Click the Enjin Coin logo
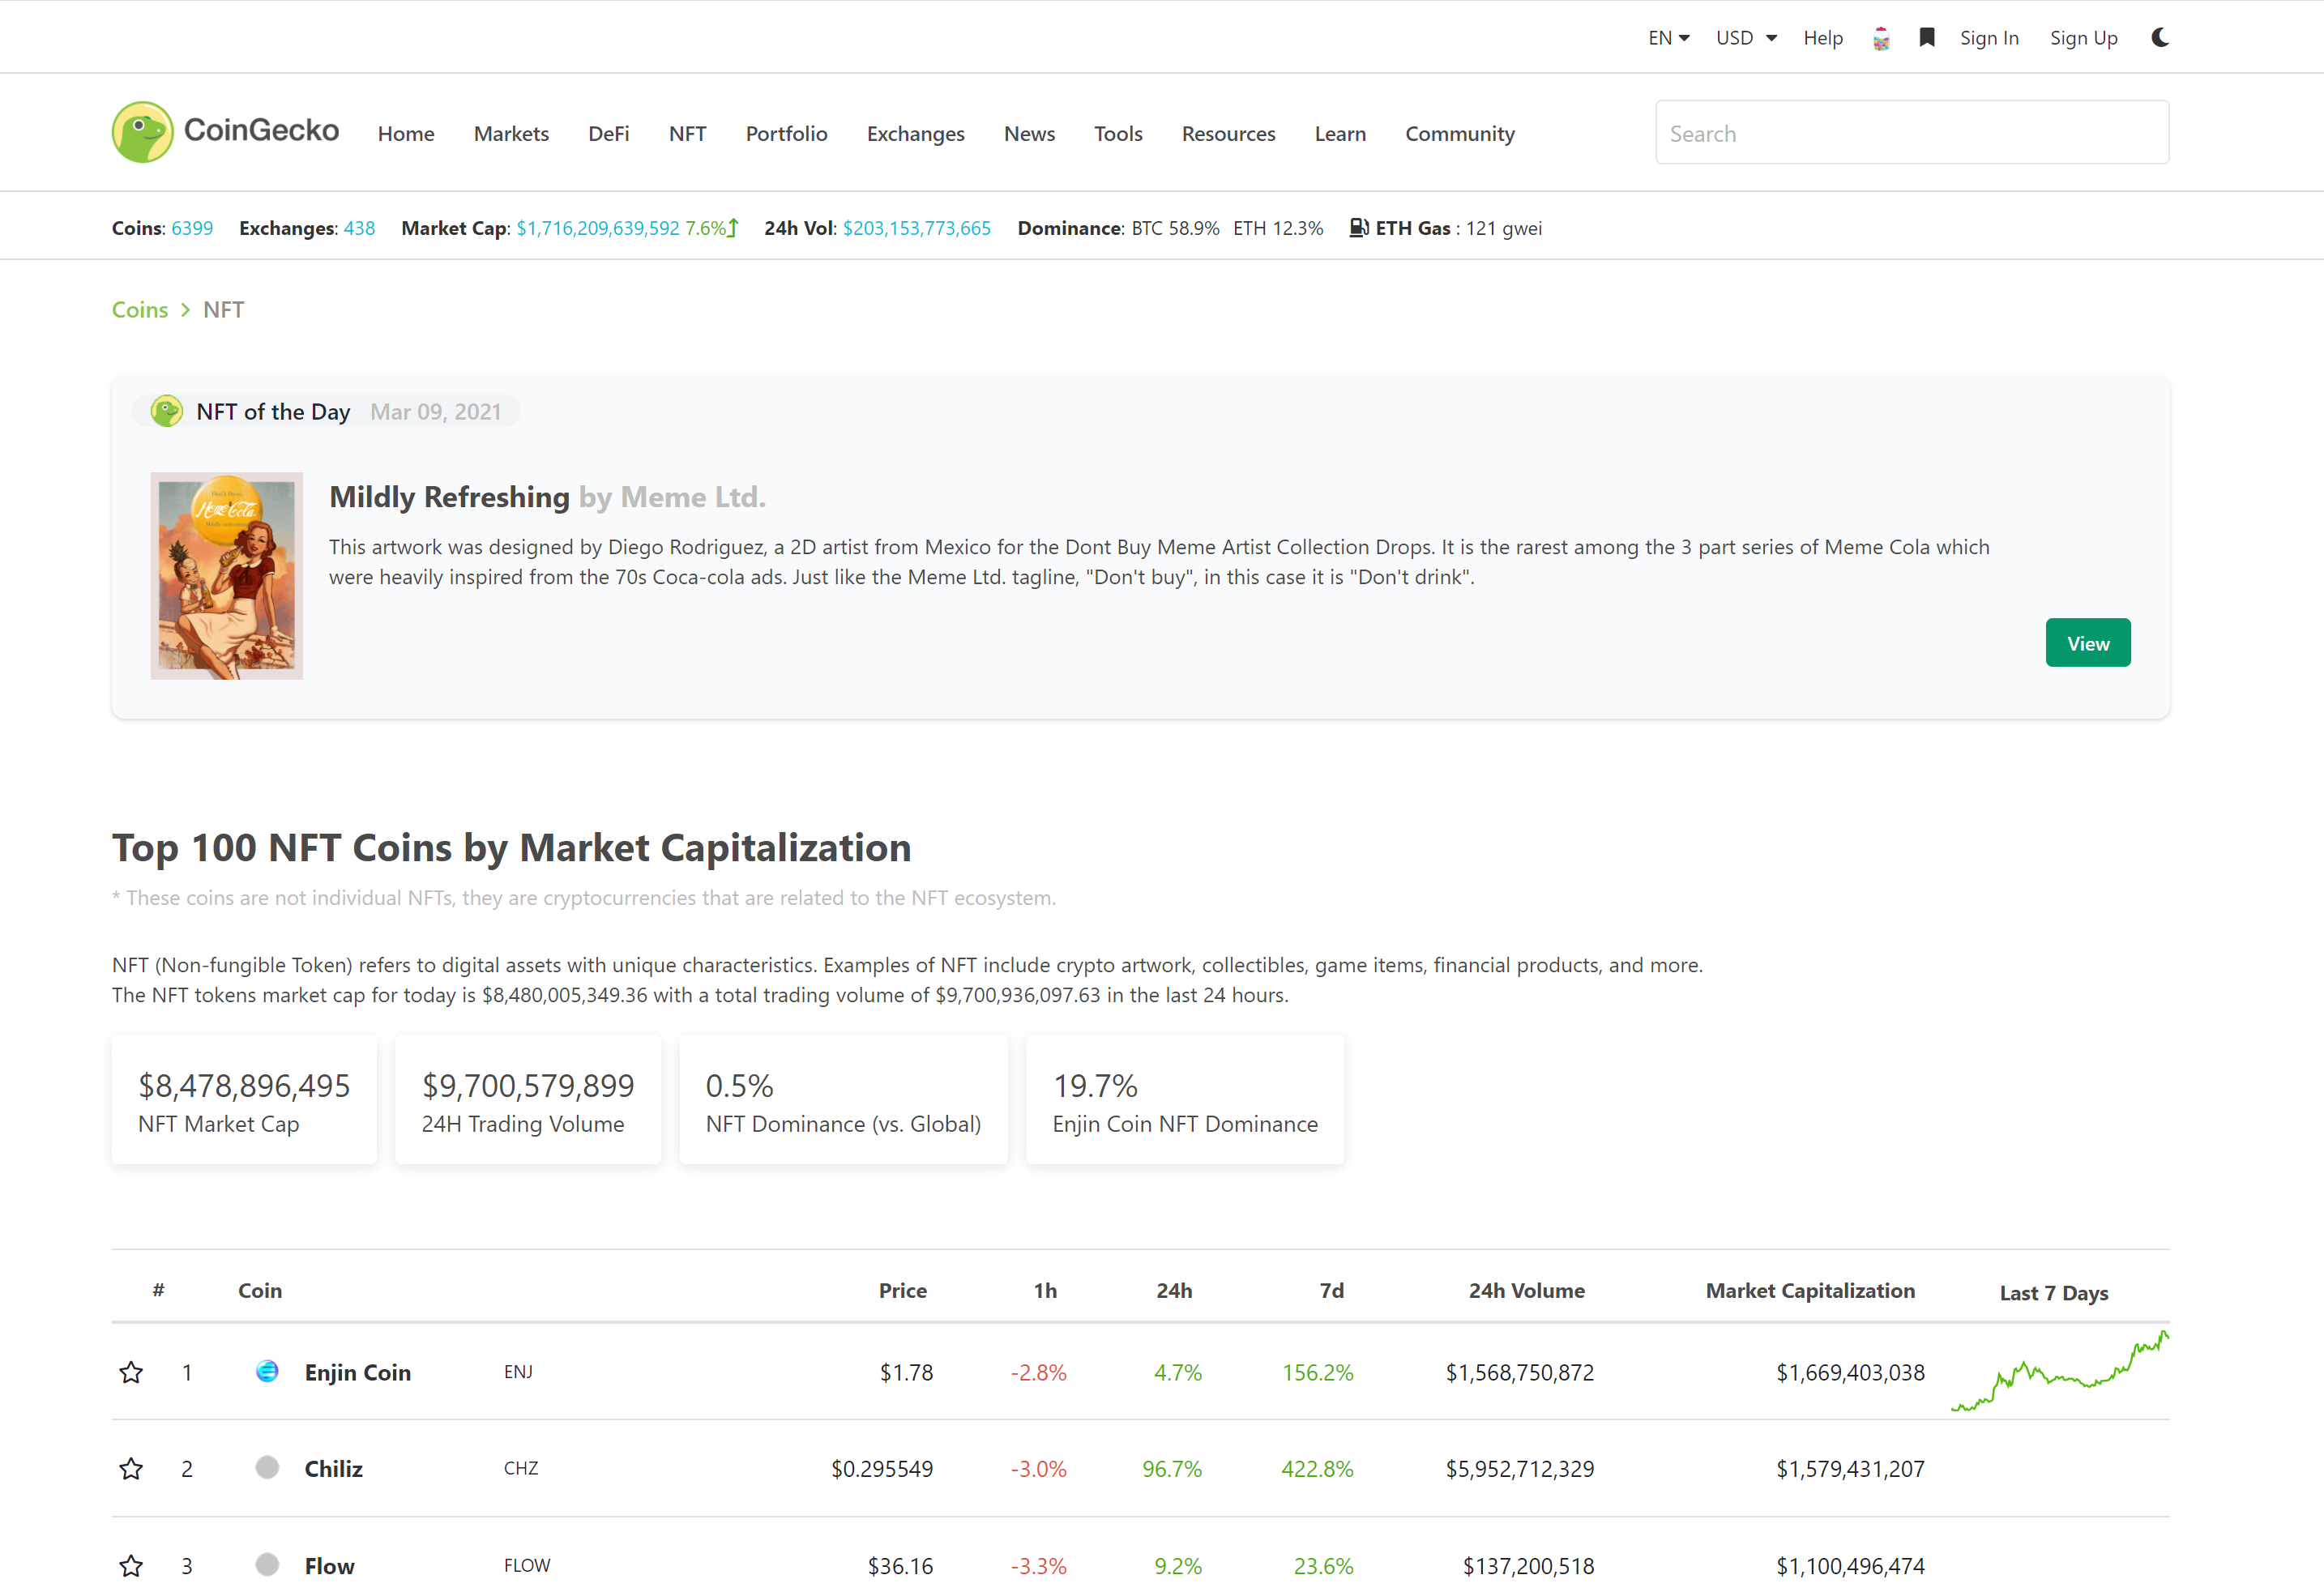This screenshot has height=1592, width=2324. click(x=266, y=1372)
